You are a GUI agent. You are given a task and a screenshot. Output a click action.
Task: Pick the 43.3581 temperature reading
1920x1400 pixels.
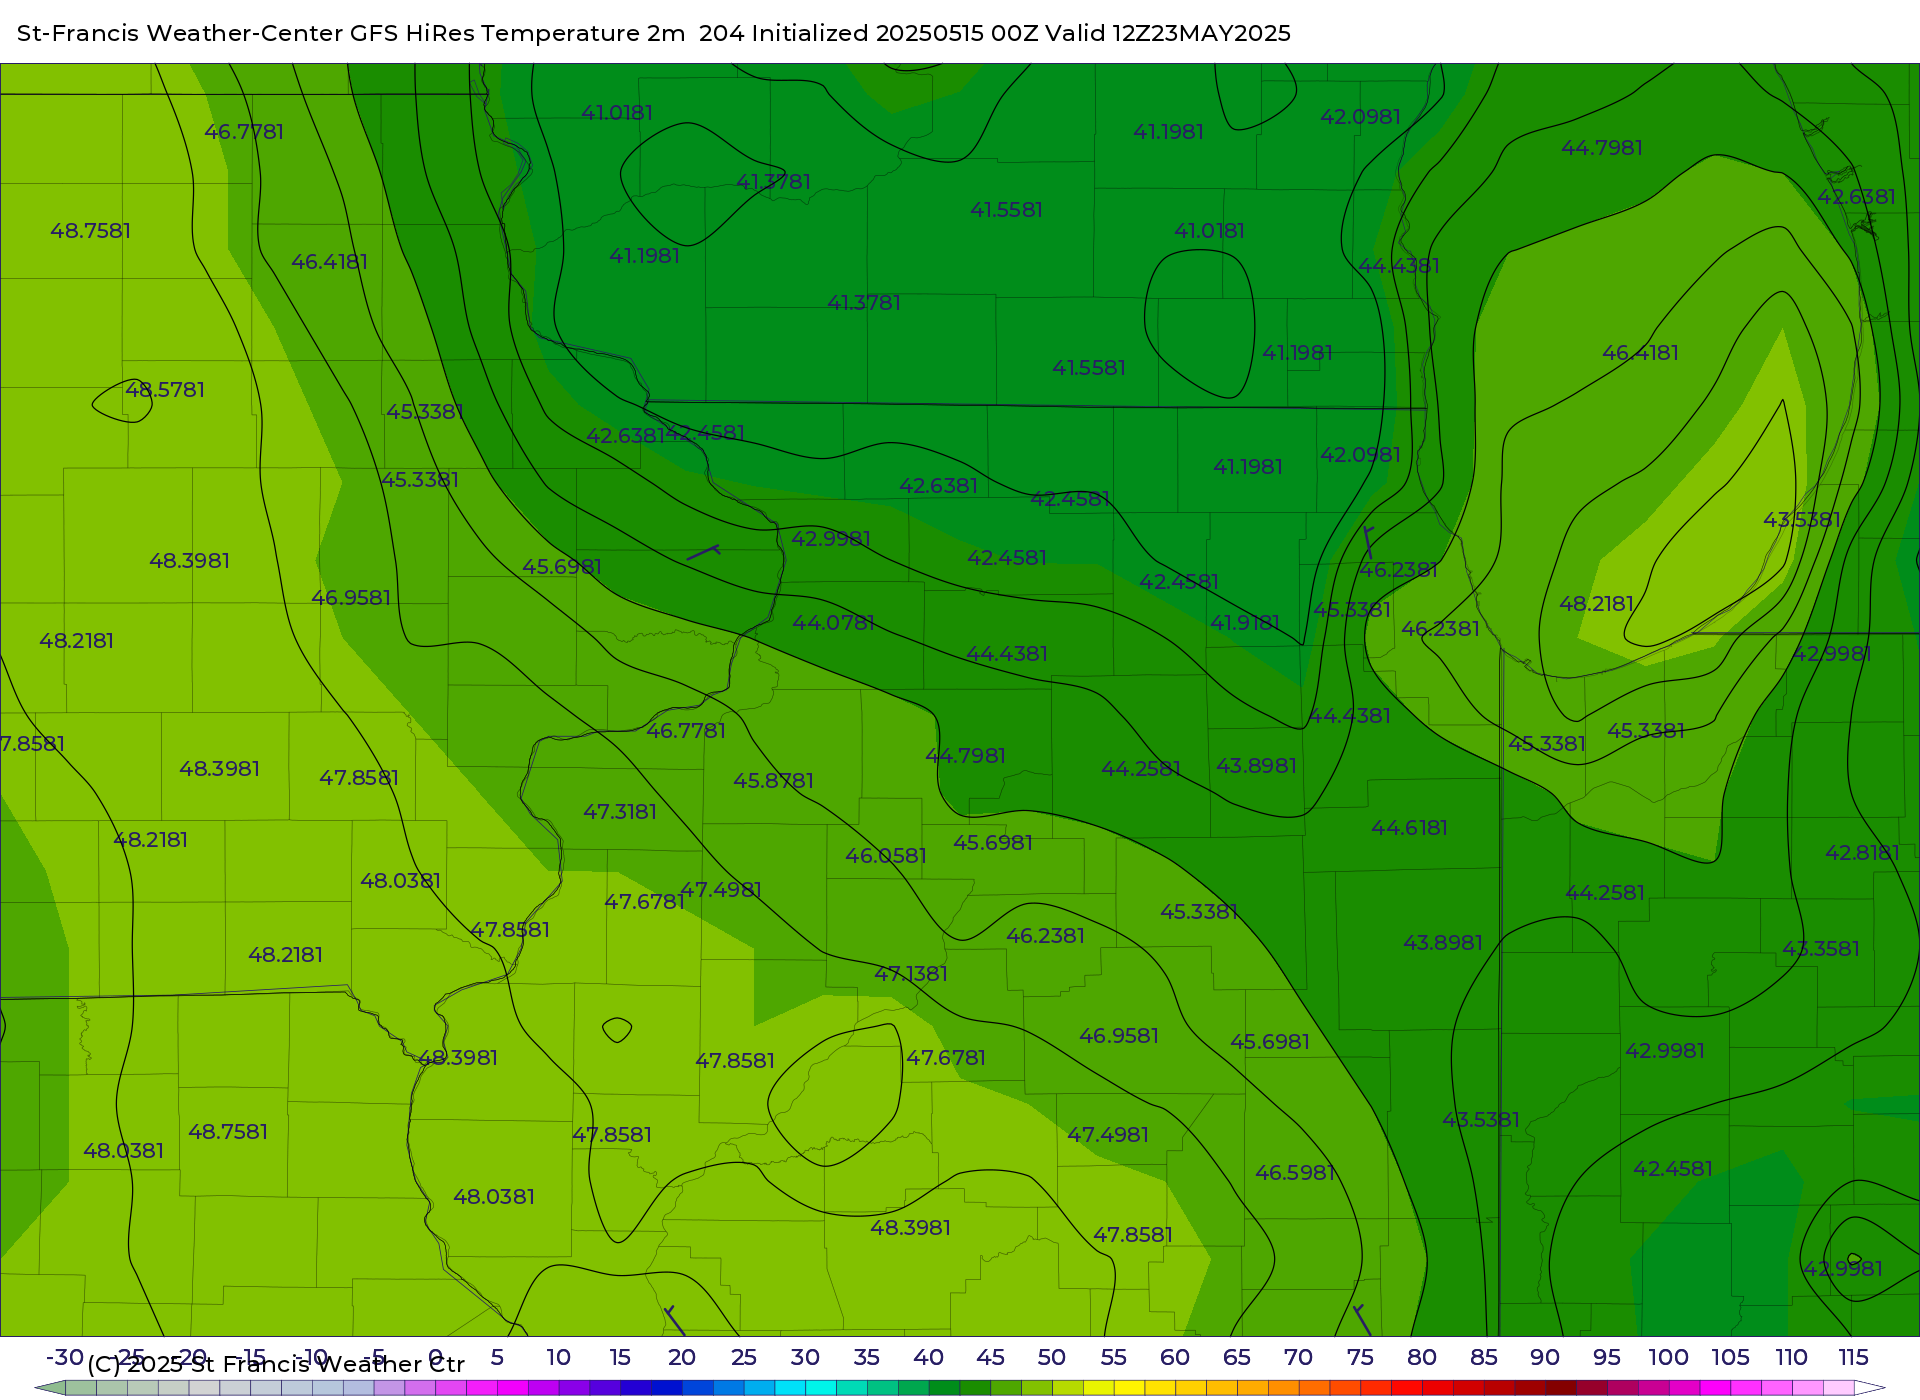pos(1821,949)
